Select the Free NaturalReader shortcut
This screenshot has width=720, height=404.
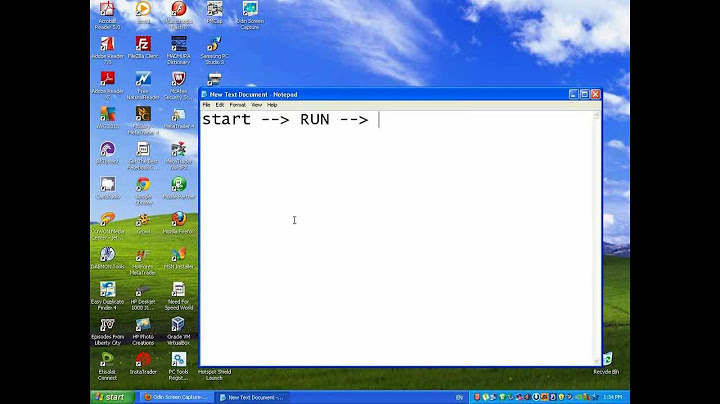pos(143,85)
